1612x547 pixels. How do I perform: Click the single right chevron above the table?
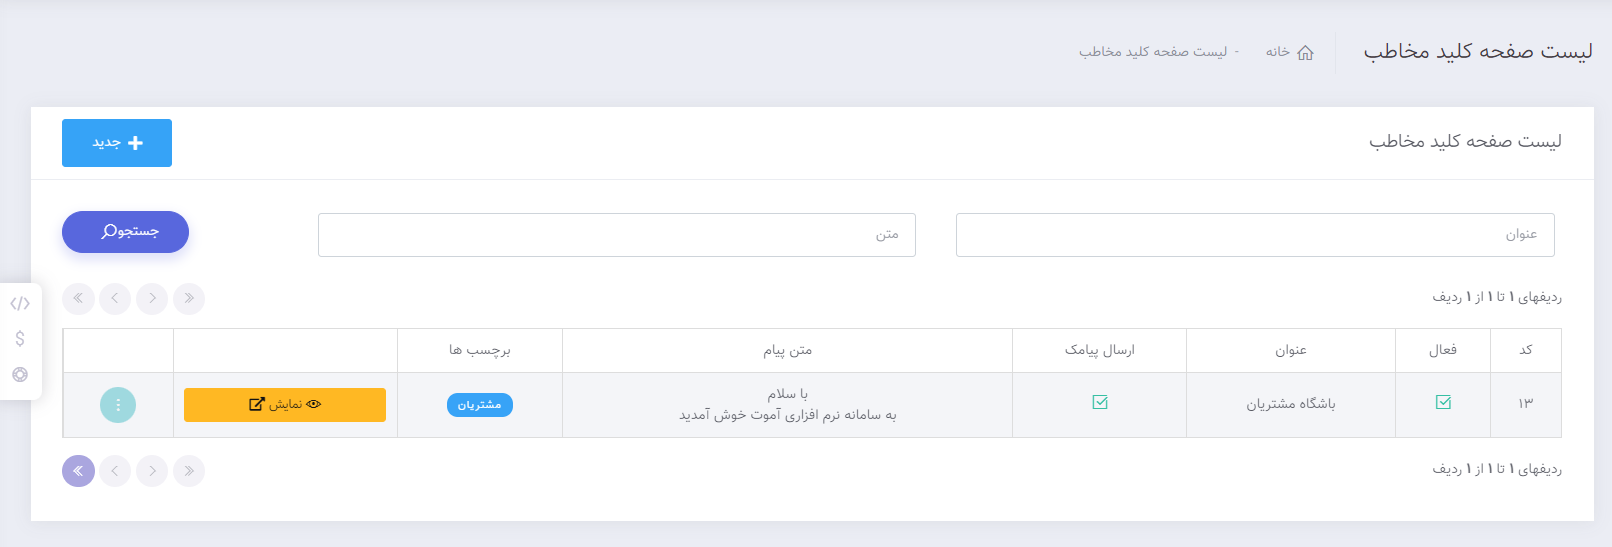pos(152,299)
